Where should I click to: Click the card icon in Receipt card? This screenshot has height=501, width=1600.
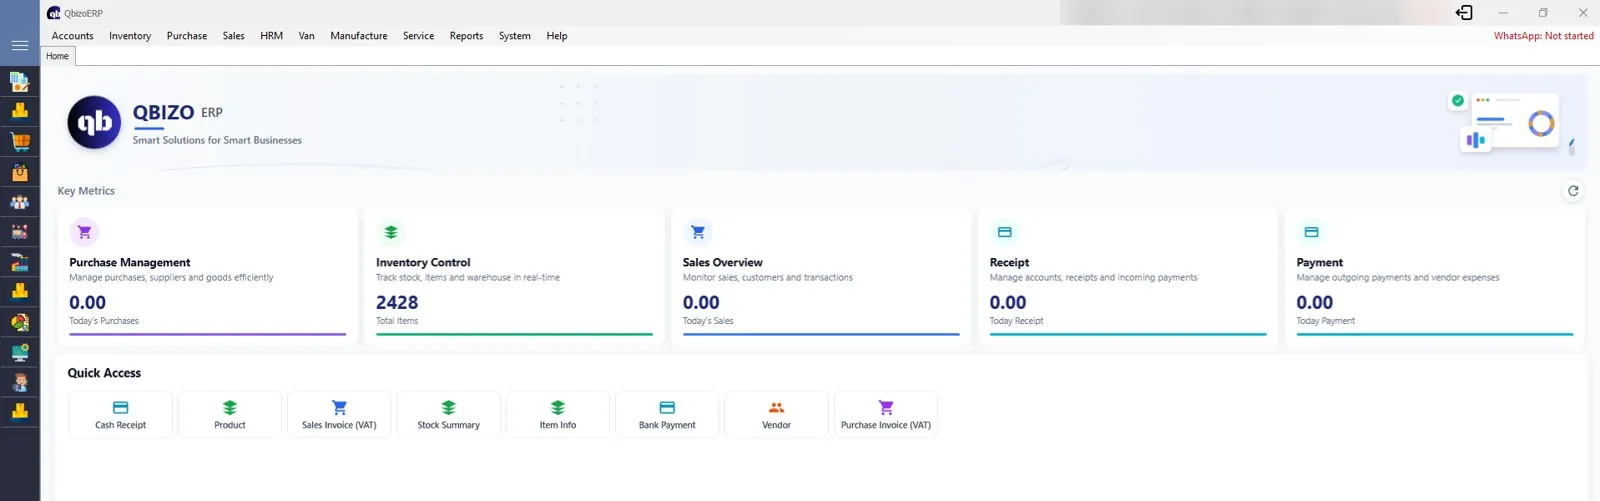[x=1005, y=232]
